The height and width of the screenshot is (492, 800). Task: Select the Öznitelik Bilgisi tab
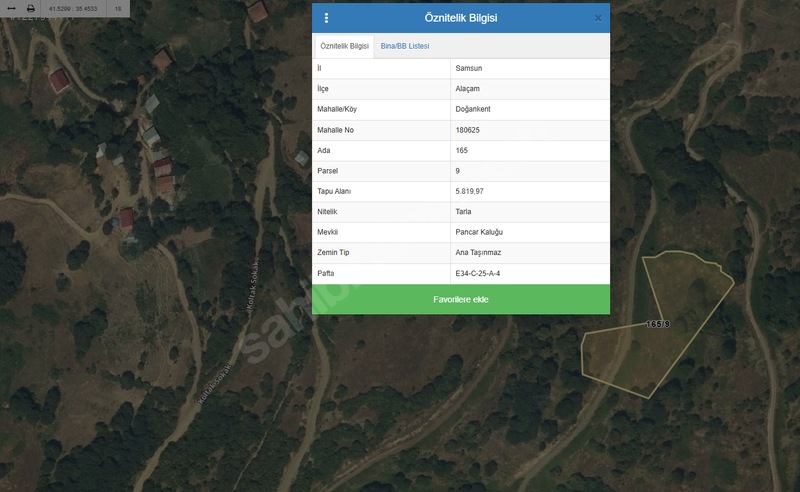pyautogui.click(x=344, y=46)
